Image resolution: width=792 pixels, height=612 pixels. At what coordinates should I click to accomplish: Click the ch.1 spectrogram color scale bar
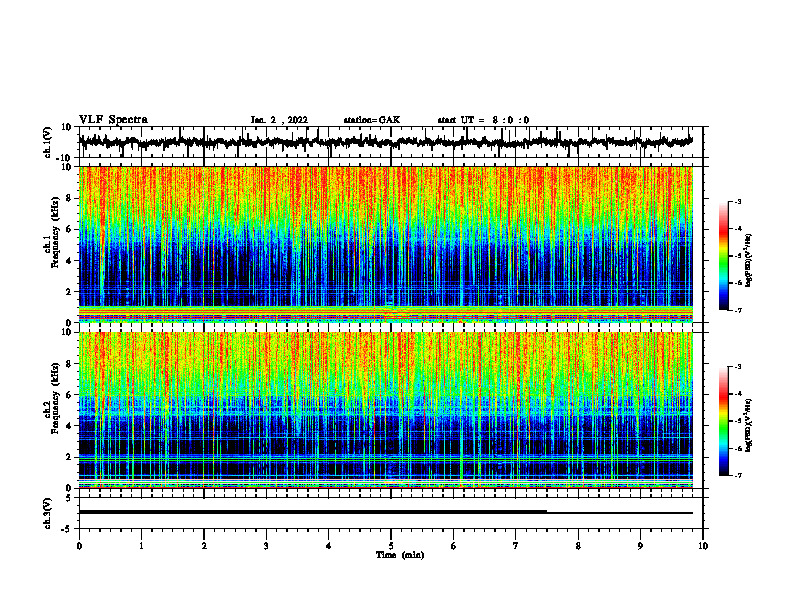pos(724,256)
